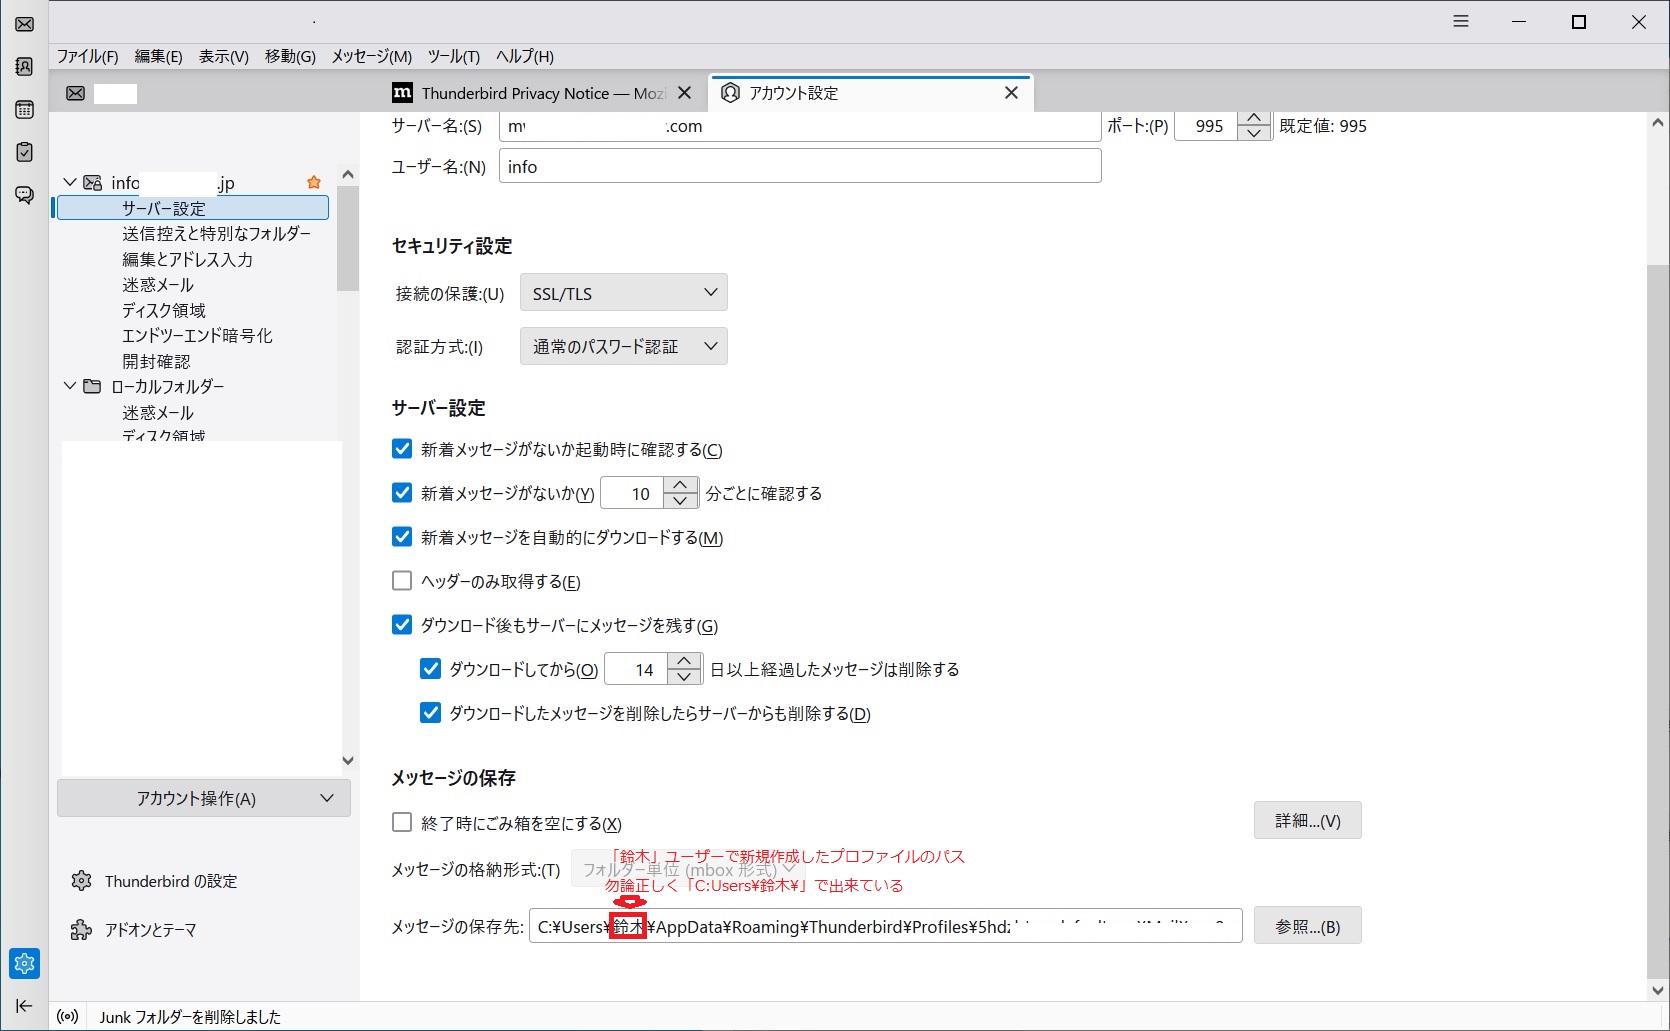The image size is (1670, 1031).
Task: Uncheck 新着メッセージを自動的にダウンロードする
Action: point(402,537)
